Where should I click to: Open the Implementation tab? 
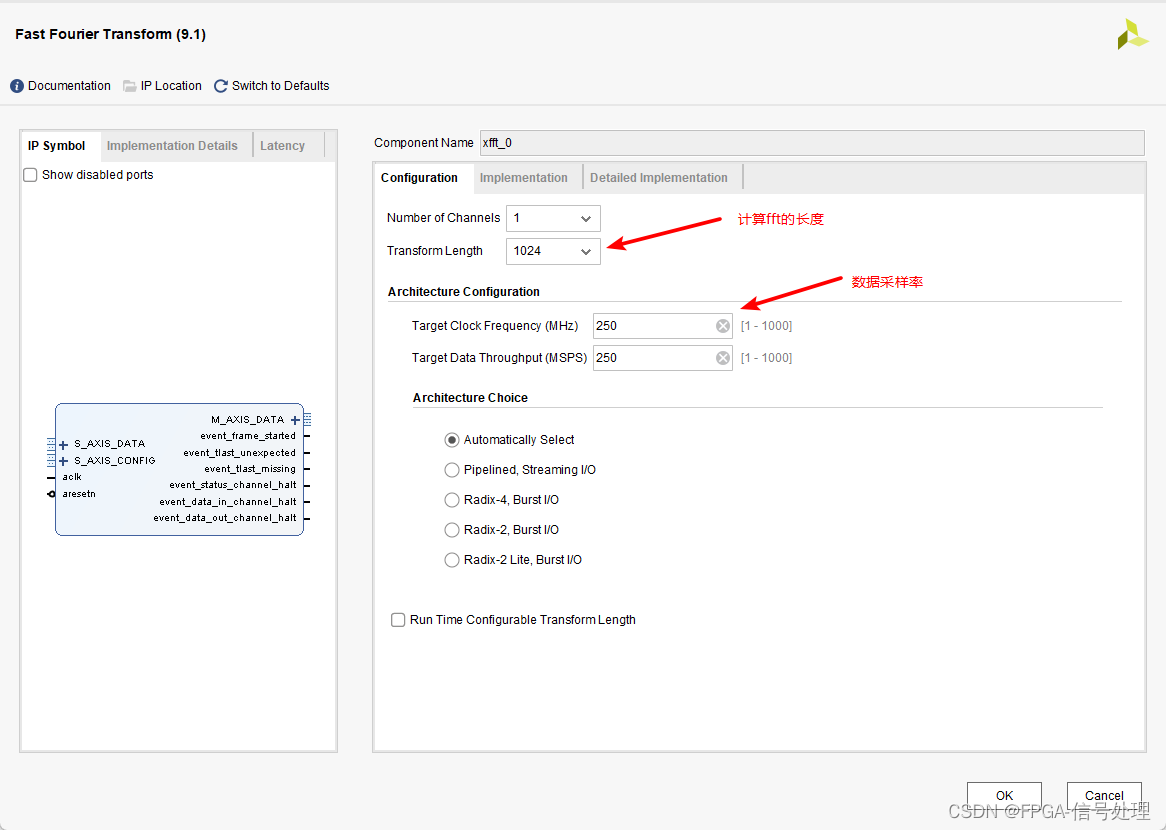pyautogui.click(x=524, y=178)
